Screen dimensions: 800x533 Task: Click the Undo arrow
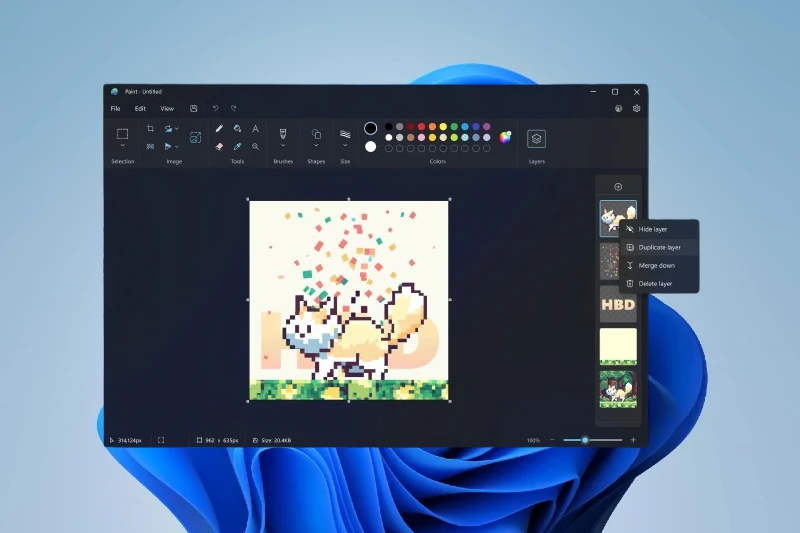pos(215,108)
